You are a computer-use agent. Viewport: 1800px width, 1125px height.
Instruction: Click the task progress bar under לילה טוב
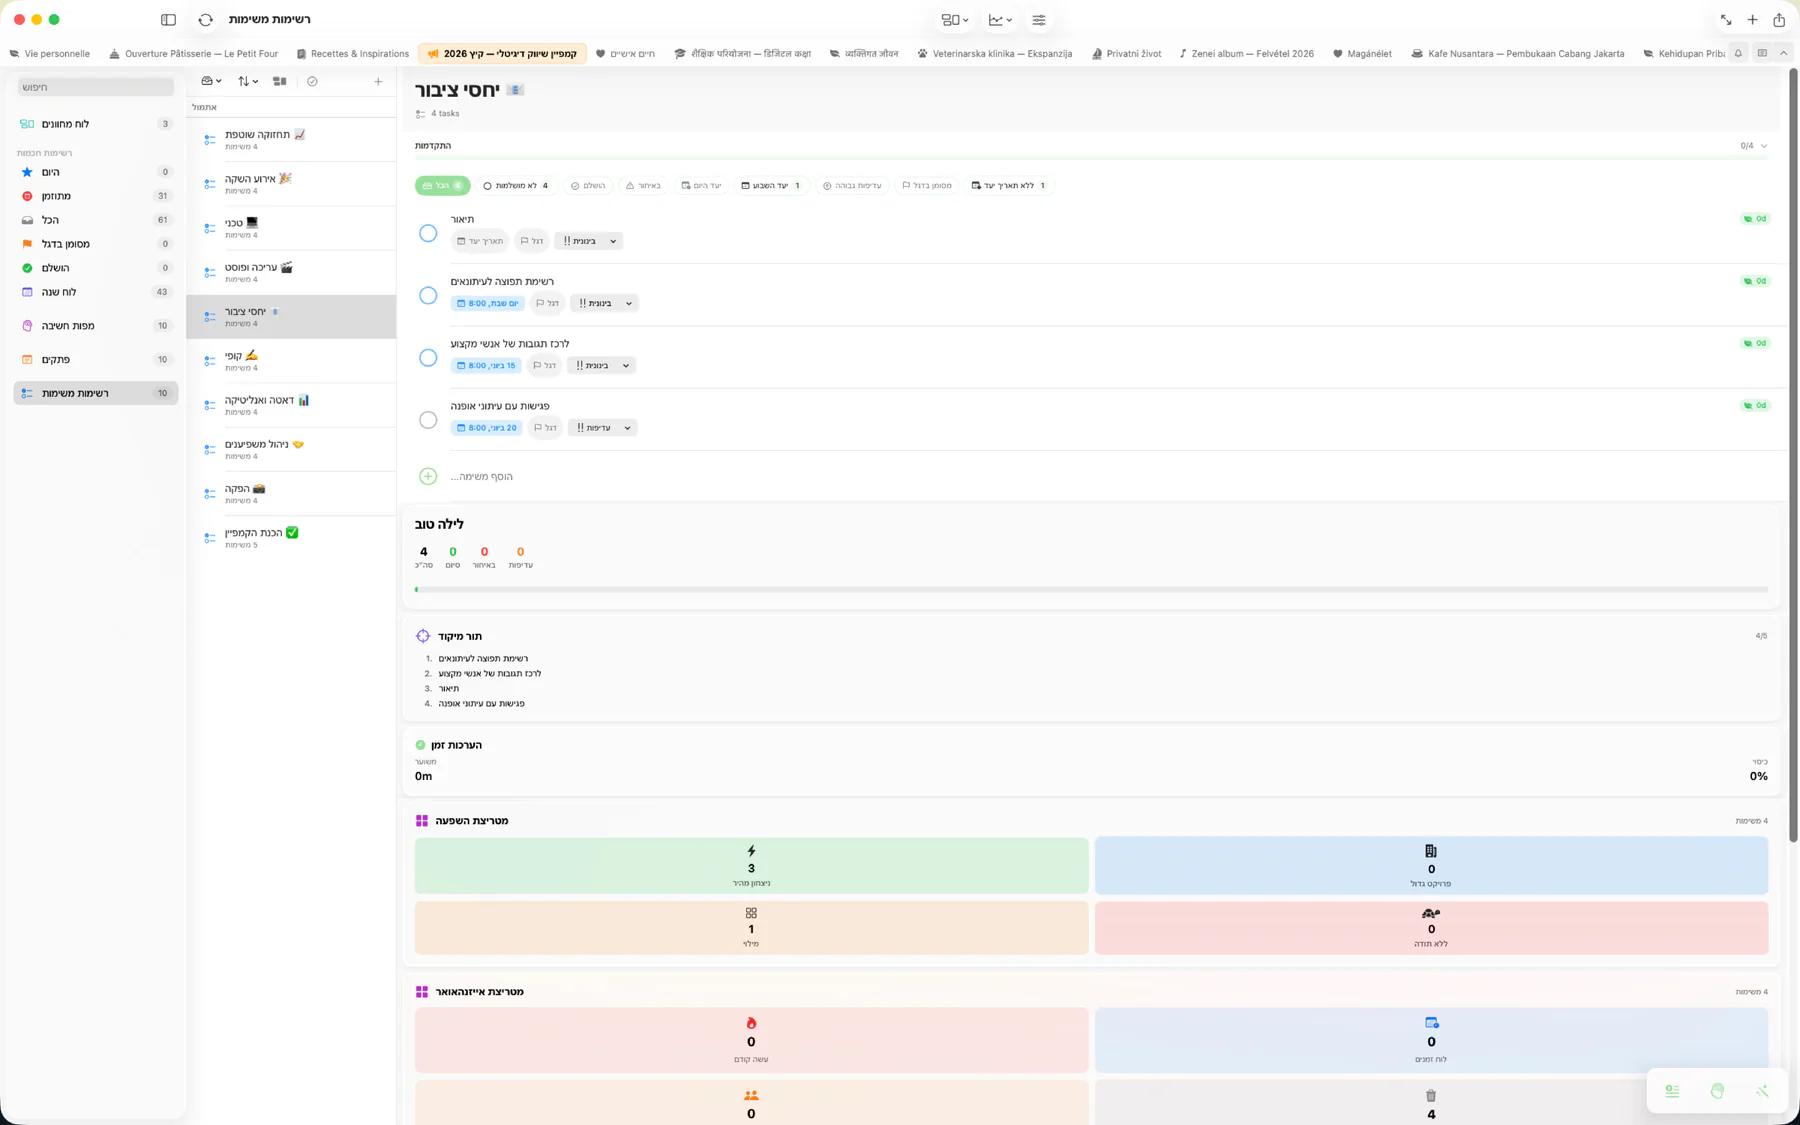point(1091,590)
